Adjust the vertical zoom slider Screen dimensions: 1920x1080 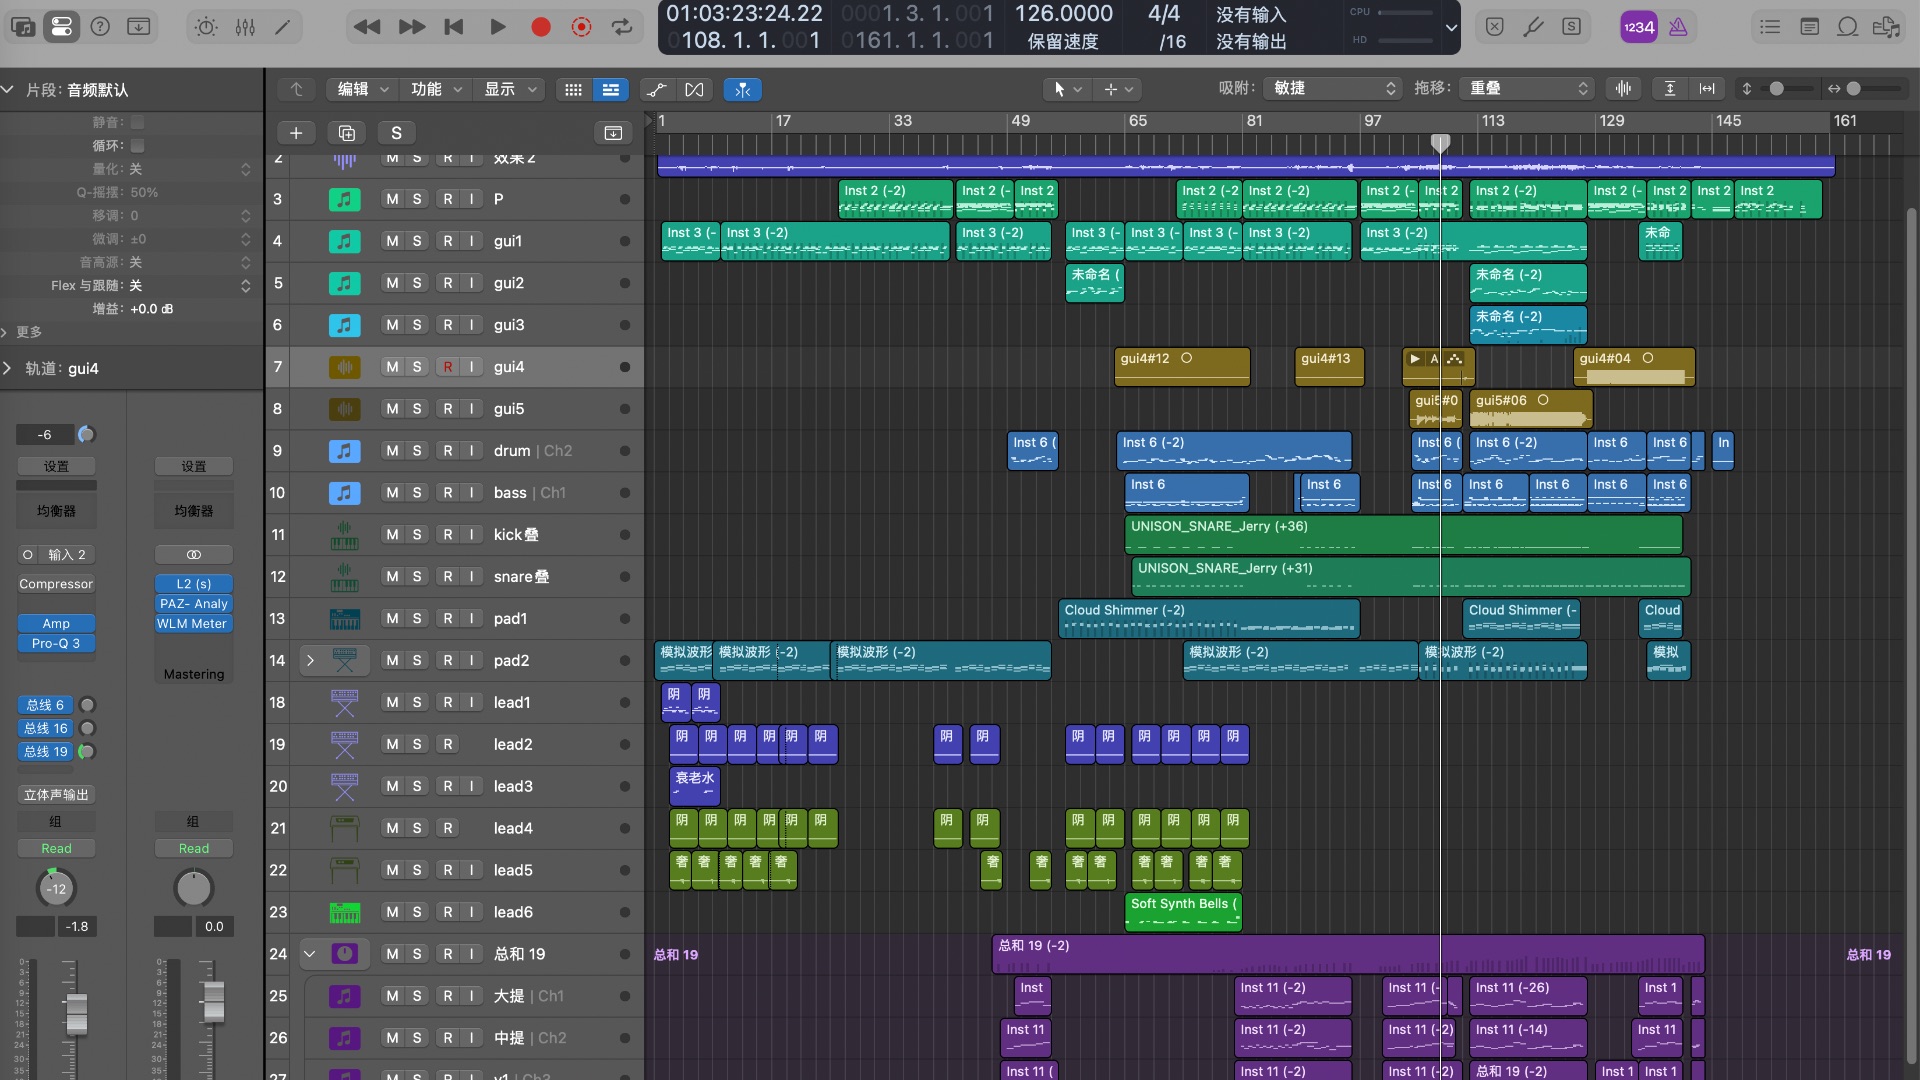coord(1776,88)
